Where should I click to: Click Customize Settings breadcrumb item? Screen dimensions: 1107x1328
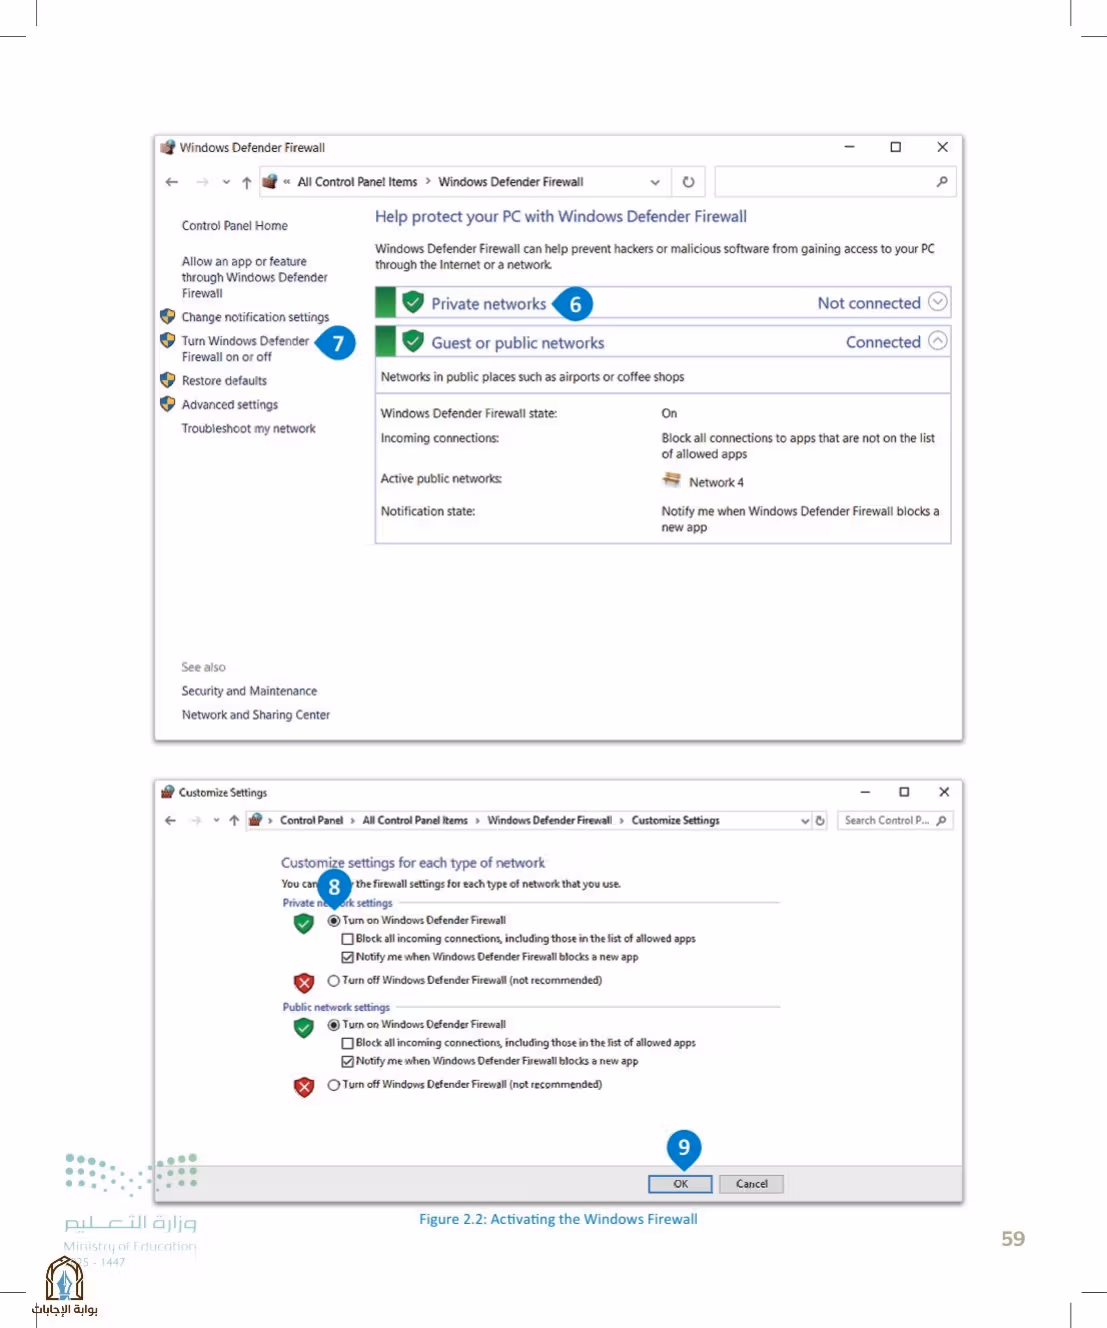tap(675, 821)
